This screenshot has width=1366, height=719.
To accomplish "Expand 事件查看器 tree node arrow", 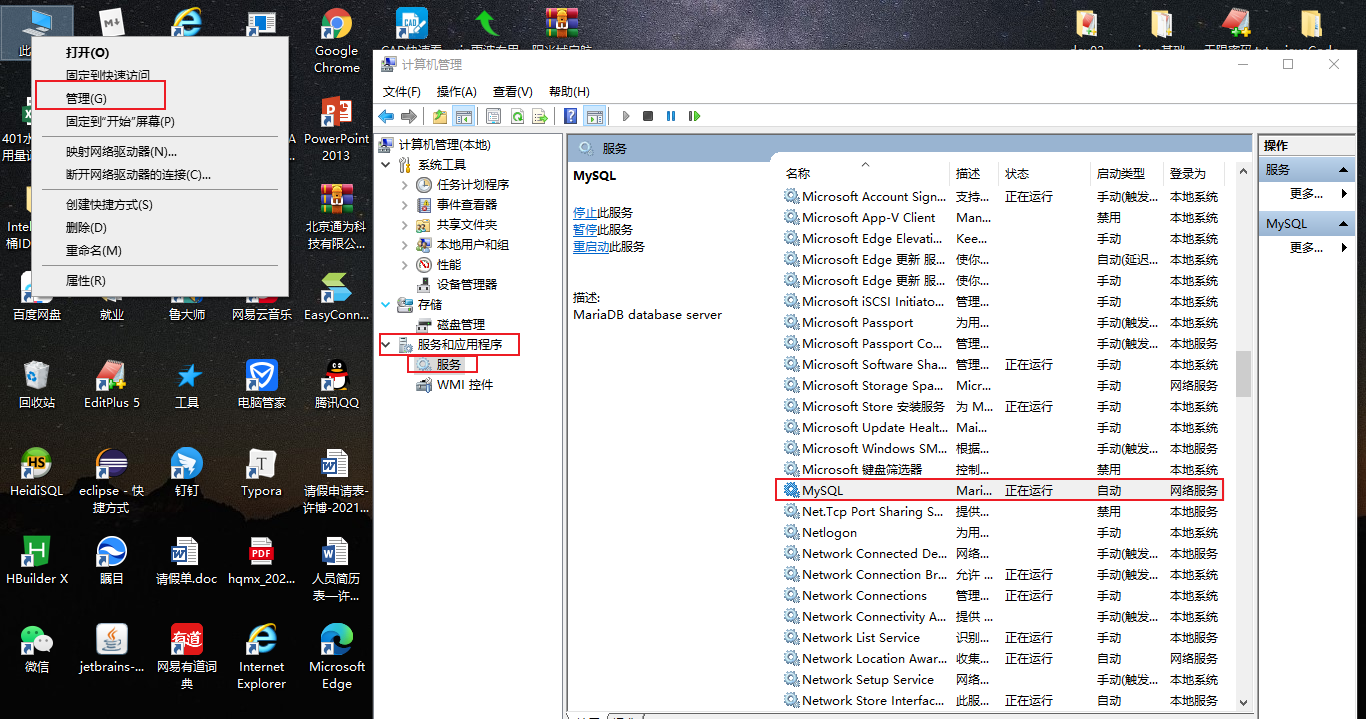I will [404, 205].
